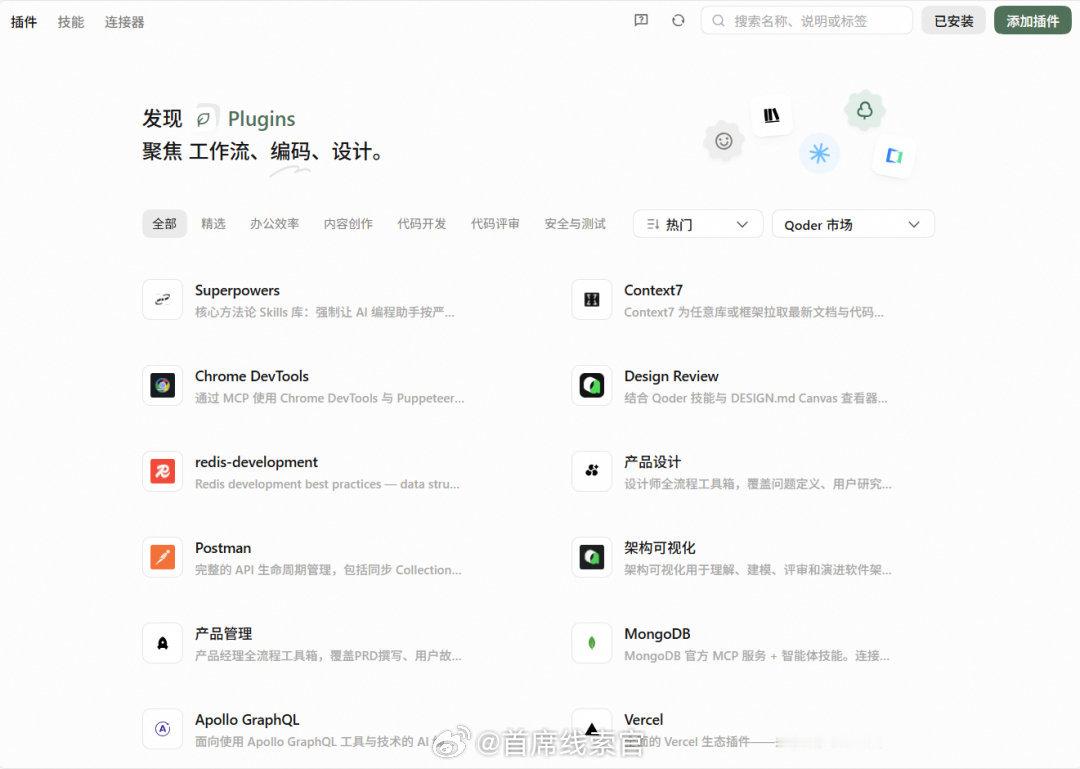Open the help question icon
The width and height of the screenshot is (1080, 769).
pos(641,21)
